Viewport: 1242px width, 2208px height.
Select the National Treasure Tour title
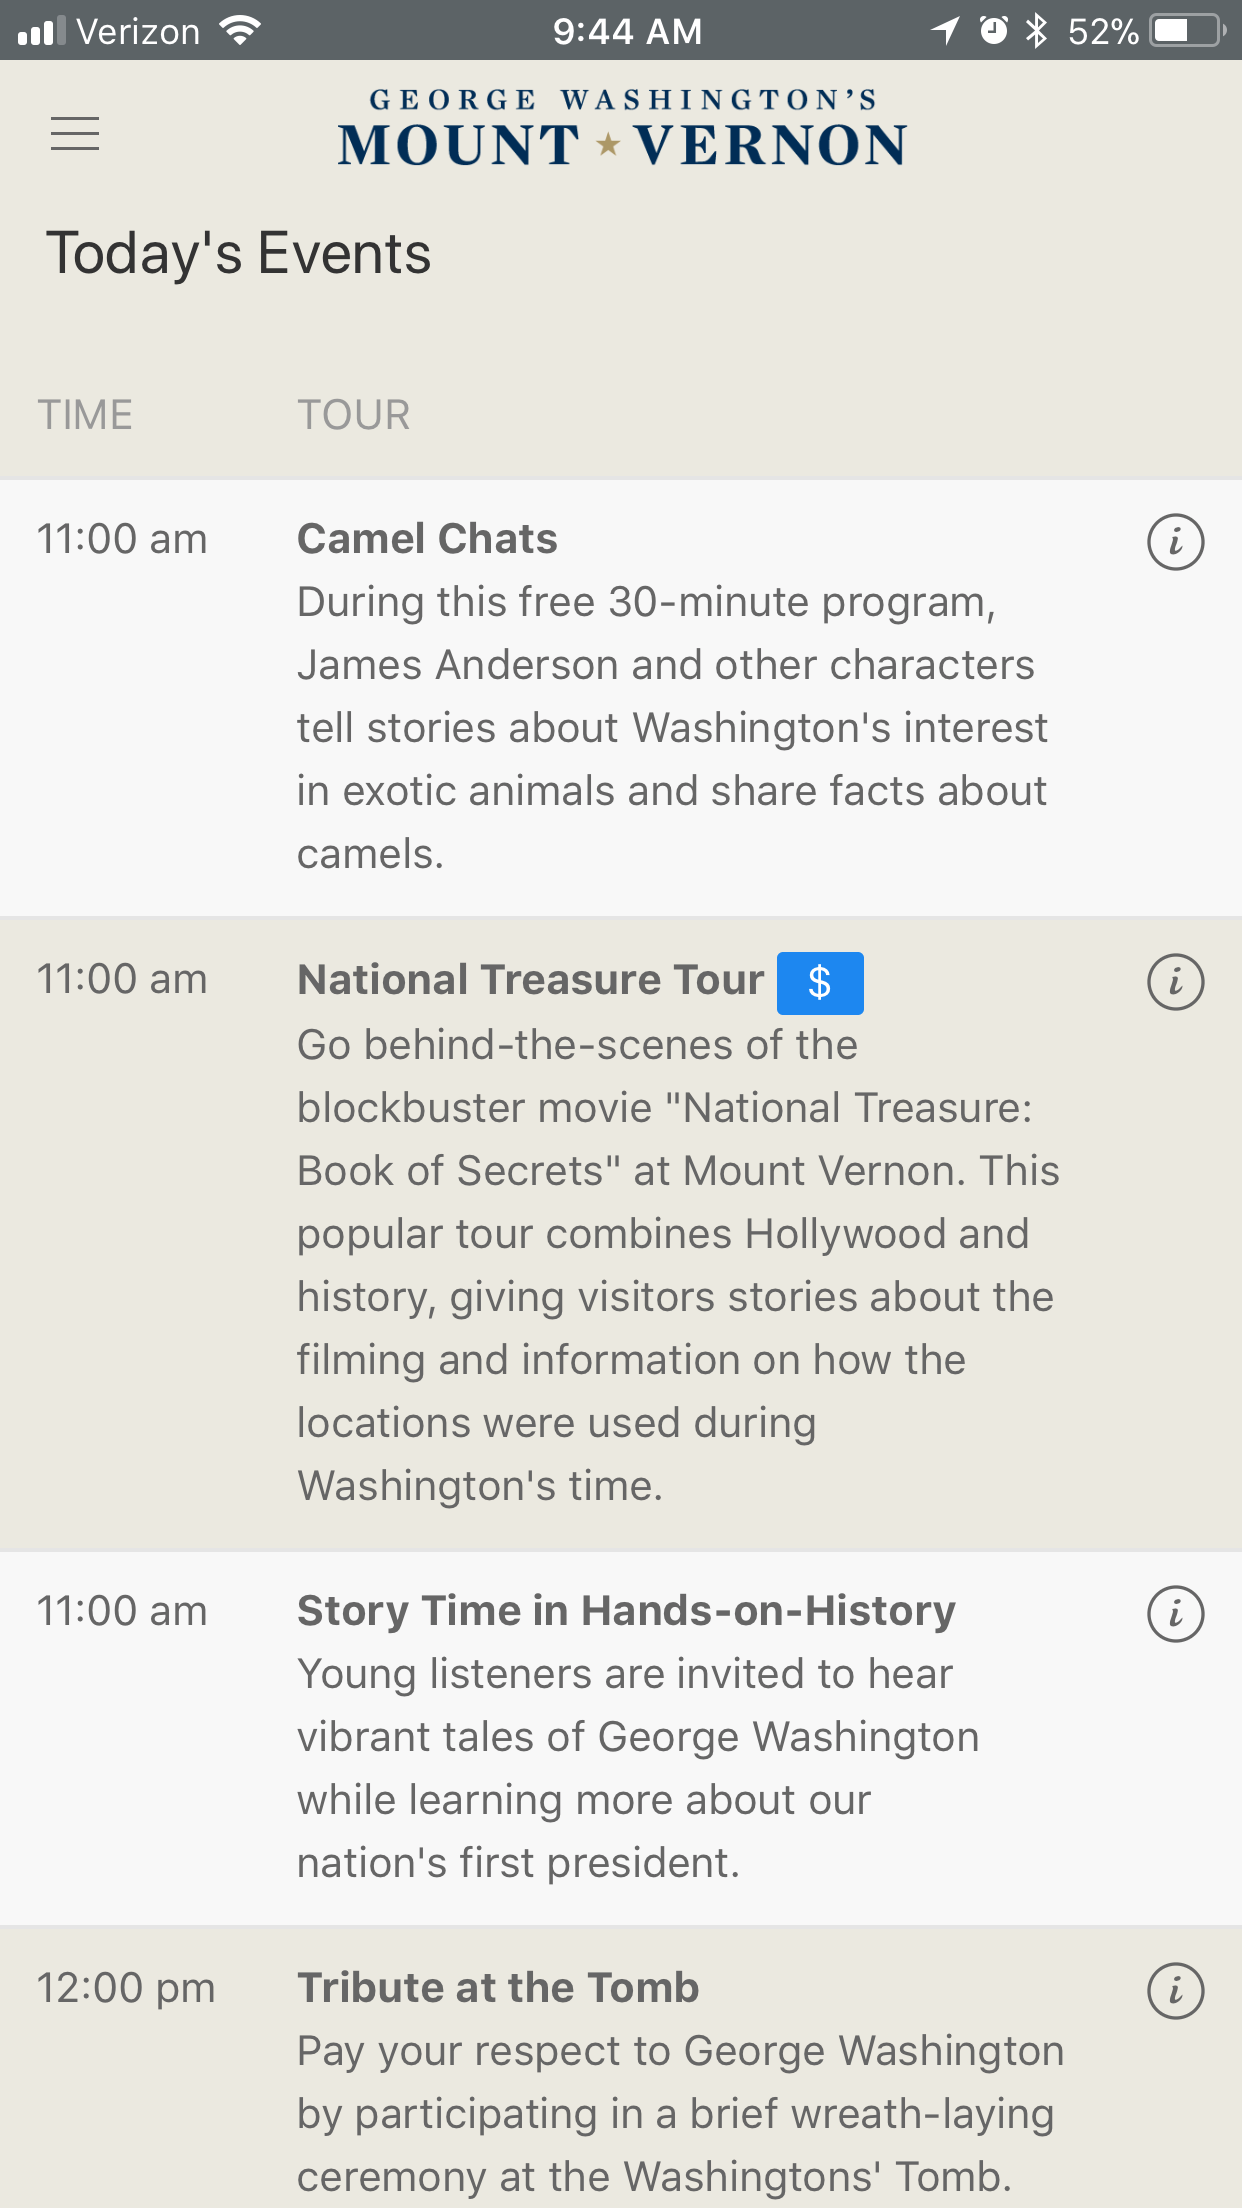[x=531, y=980]
